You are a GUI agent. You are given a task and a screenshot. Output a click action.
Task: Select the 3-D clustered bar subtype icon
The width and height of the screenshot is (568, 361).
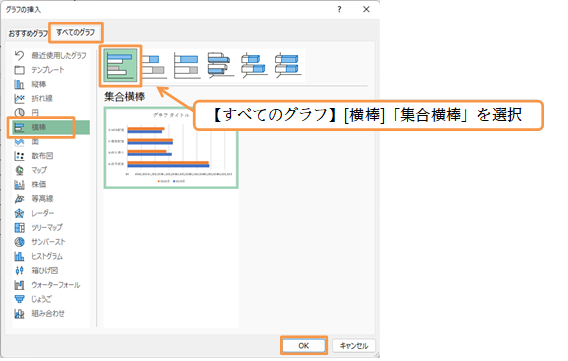(x=221, y=66)
